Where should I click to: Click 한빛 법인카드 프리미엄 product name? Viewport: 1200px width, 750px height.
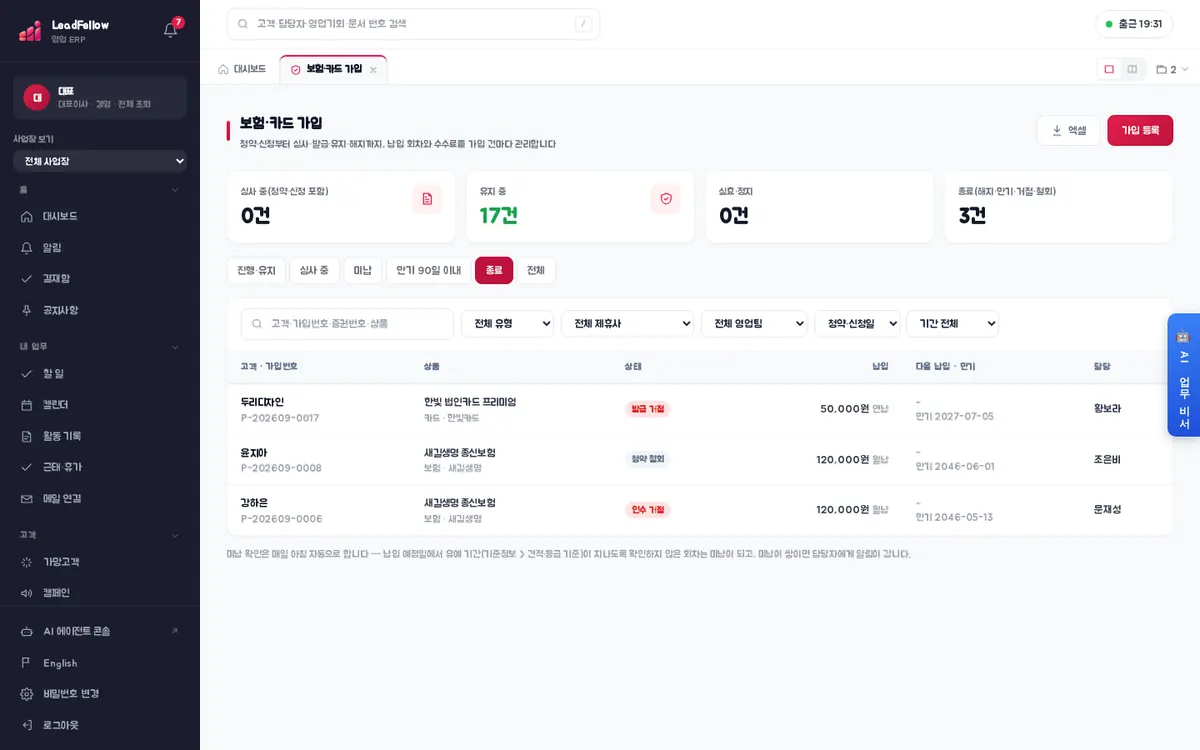click(470, 402)
